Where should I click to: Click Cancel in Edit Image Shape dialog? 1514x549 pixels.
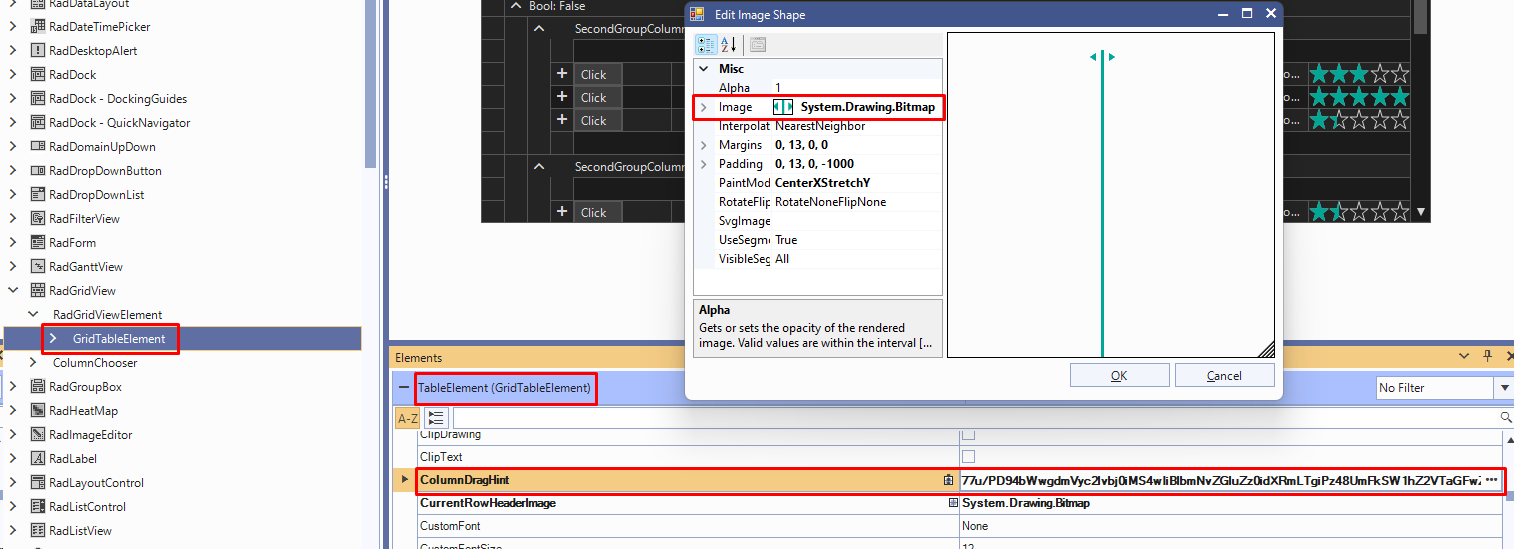pyautogui.click(x=1224, y=375)
